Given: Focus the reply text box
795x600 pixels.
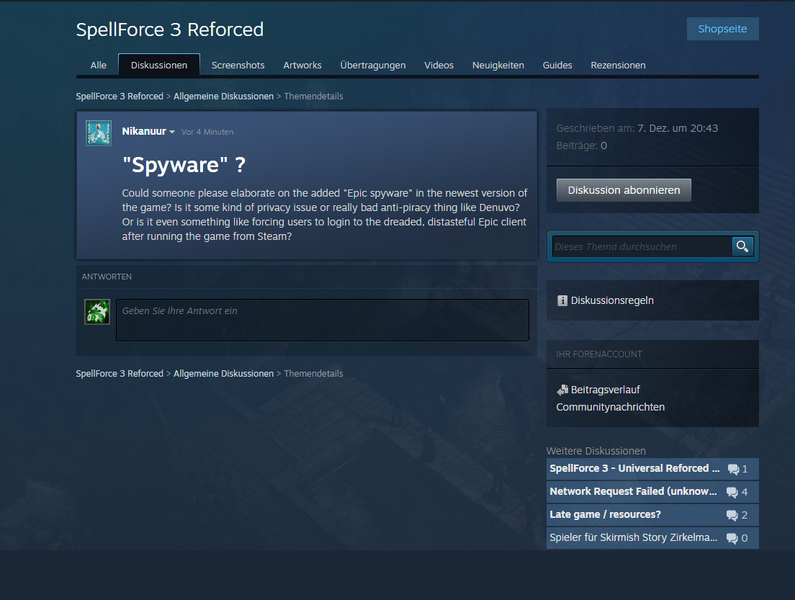Looking at the screenshot, I should pyautogui.click(x=322, y=320).
